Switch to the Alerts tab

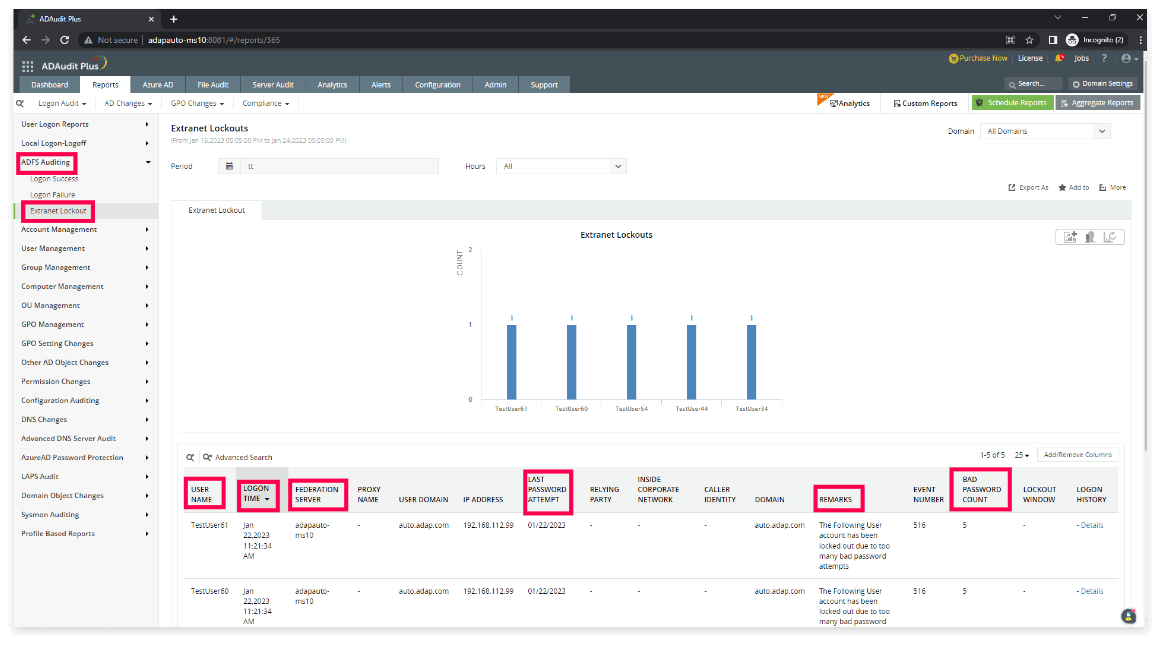[x=381, y=84]
